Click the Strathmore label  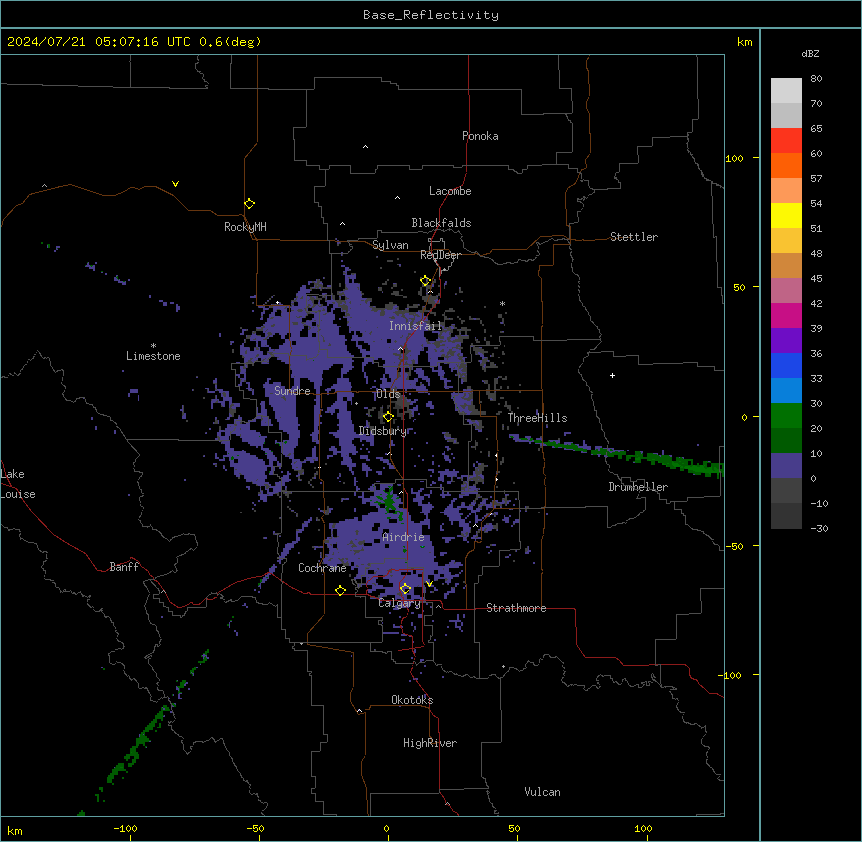pos(516,608)
